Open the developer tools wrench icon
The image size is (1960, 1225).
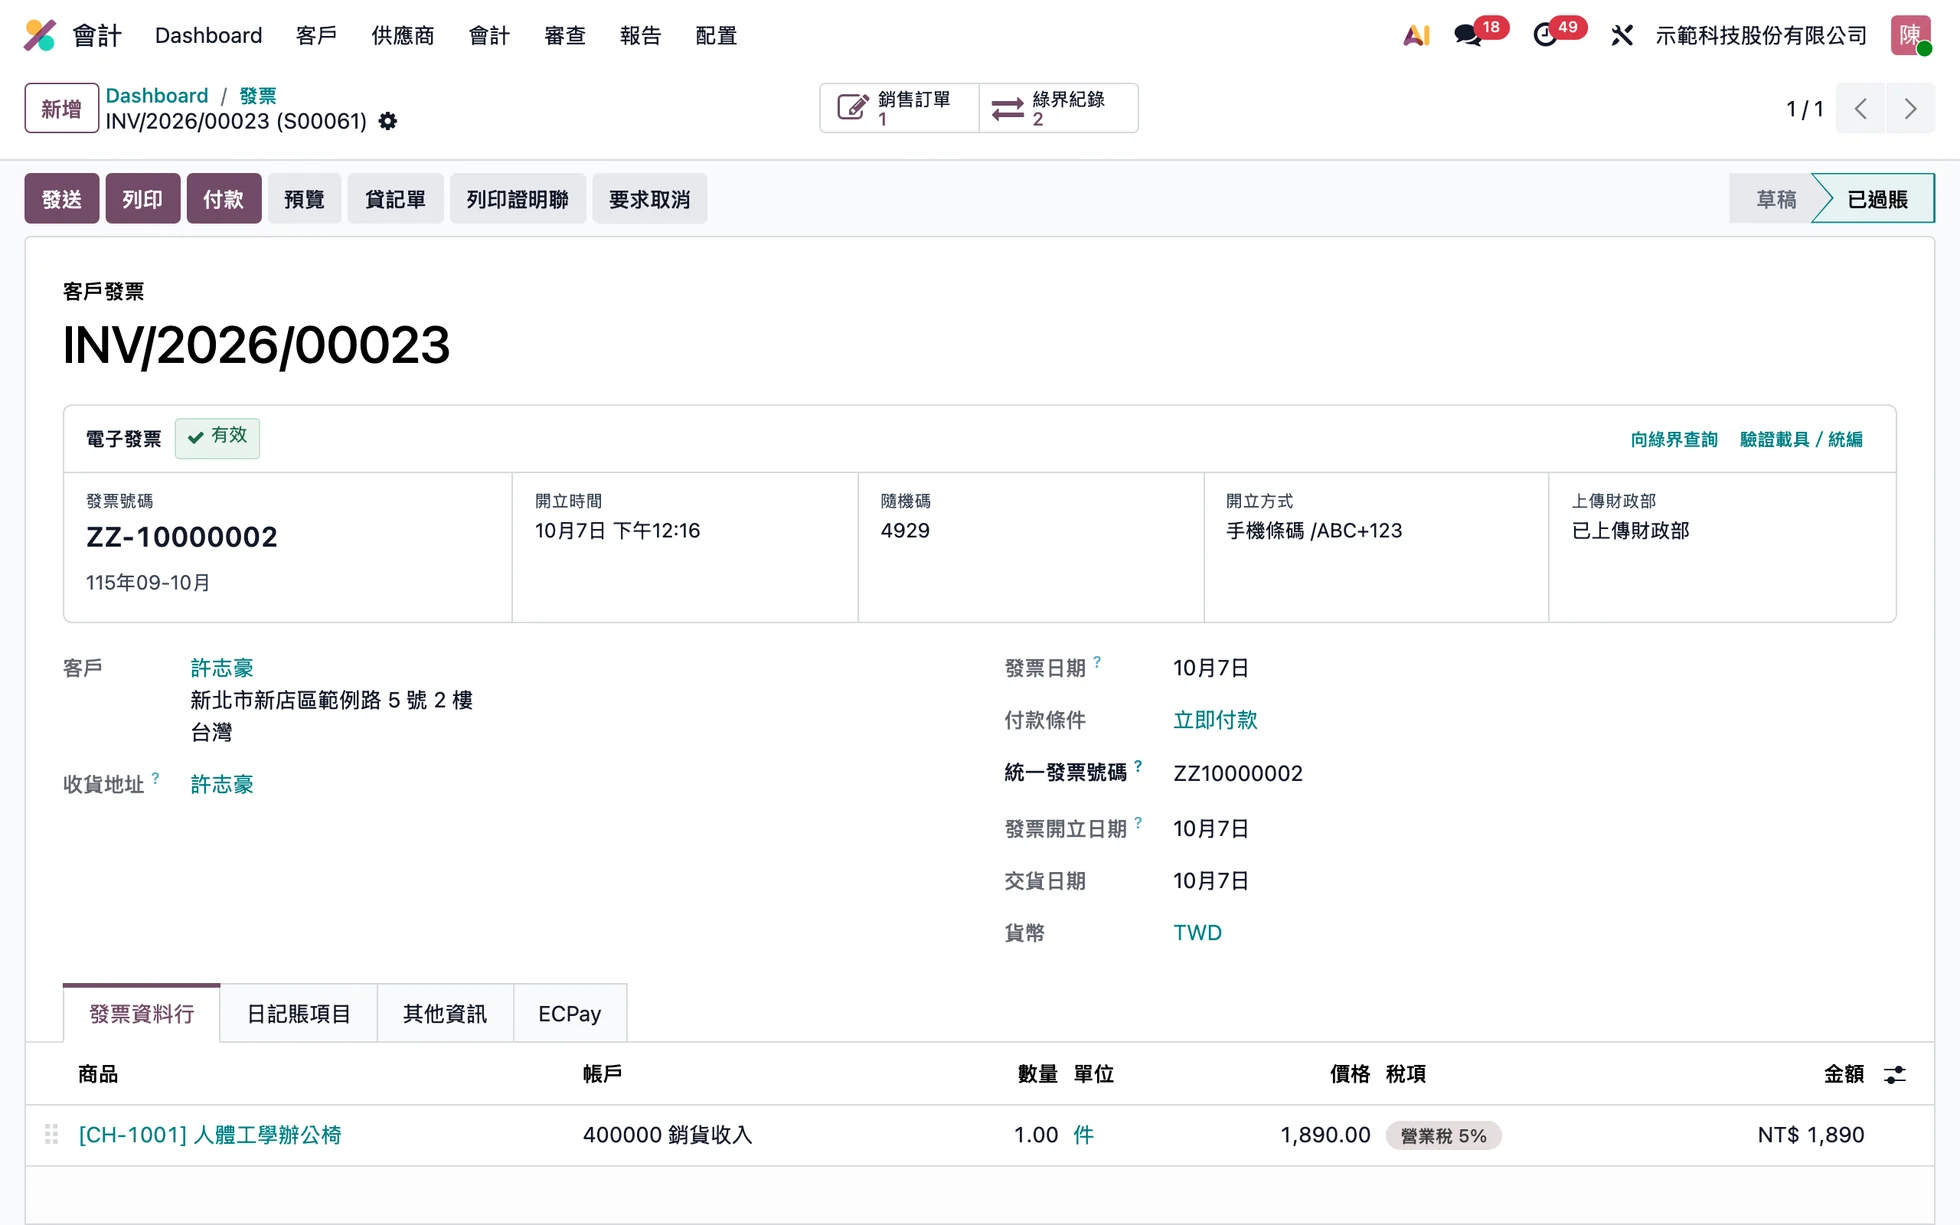tap(1622, 35)
